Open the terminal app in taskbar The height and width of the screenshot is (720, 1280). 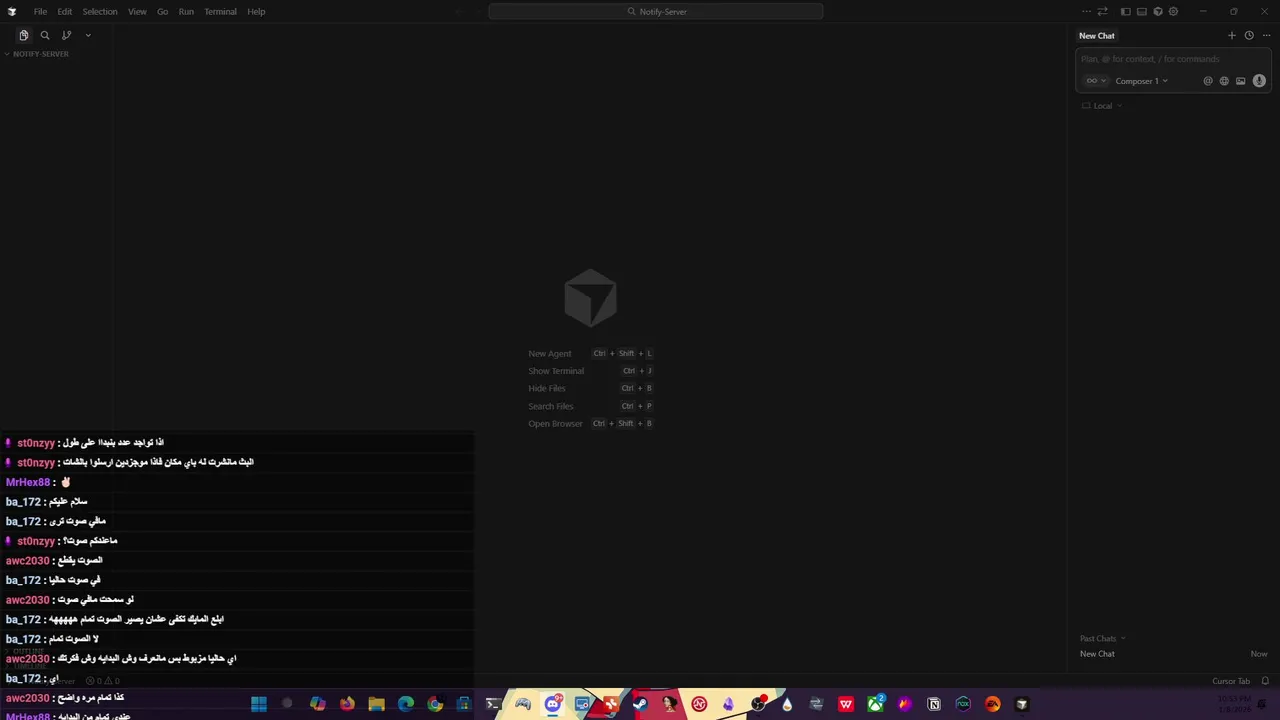pyautogui.click(x=494, y=704)
